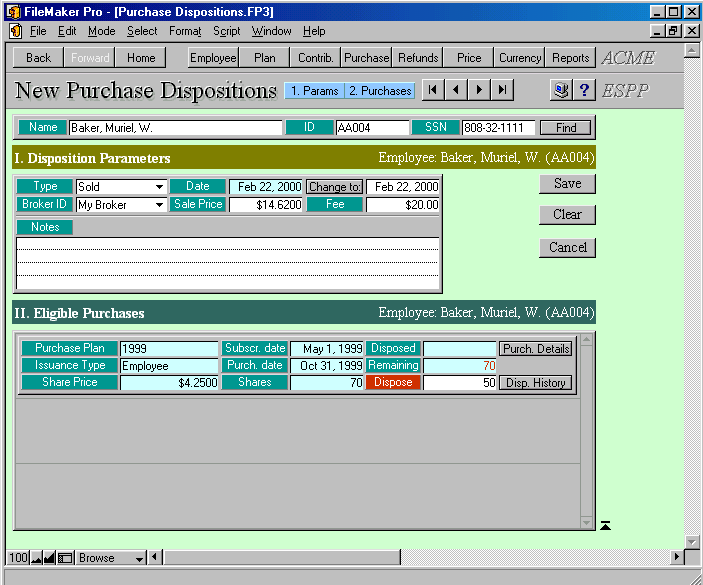The height and width of the screenshot is (585, 703).
Task: Open the Refunds section
Action: pos(418,58)
